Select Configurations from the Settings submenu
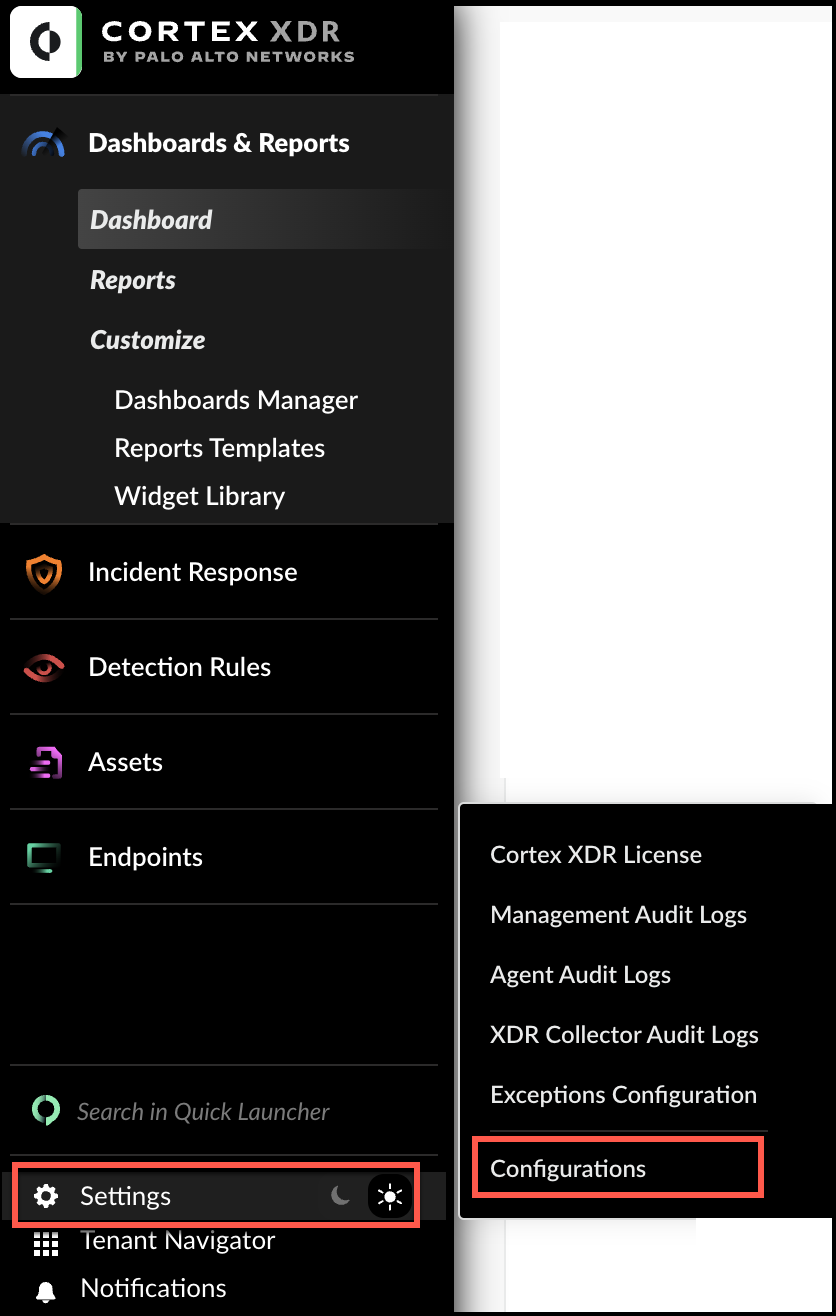836x1316 pixels. pos(568,1168)
